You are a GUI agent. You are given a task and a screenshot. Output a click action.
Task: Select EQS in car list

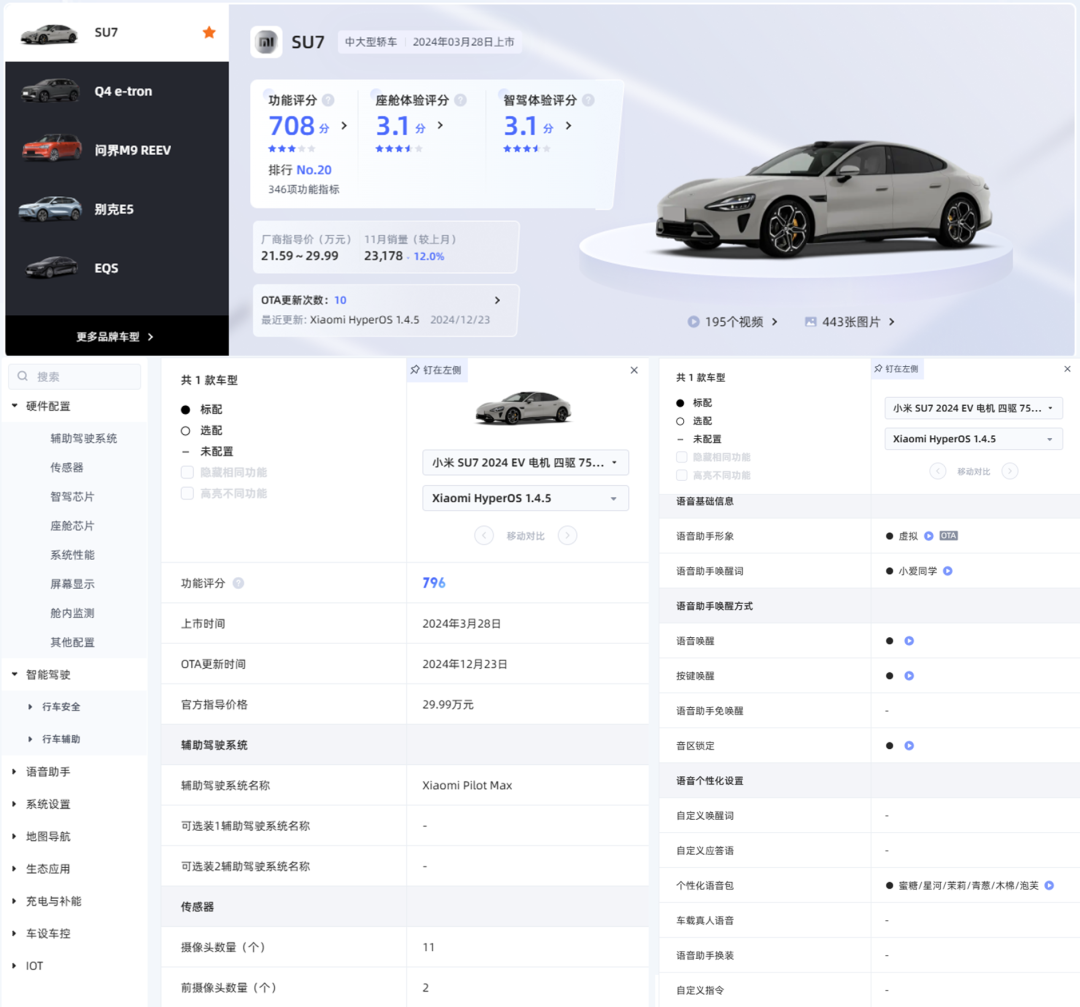117,268
